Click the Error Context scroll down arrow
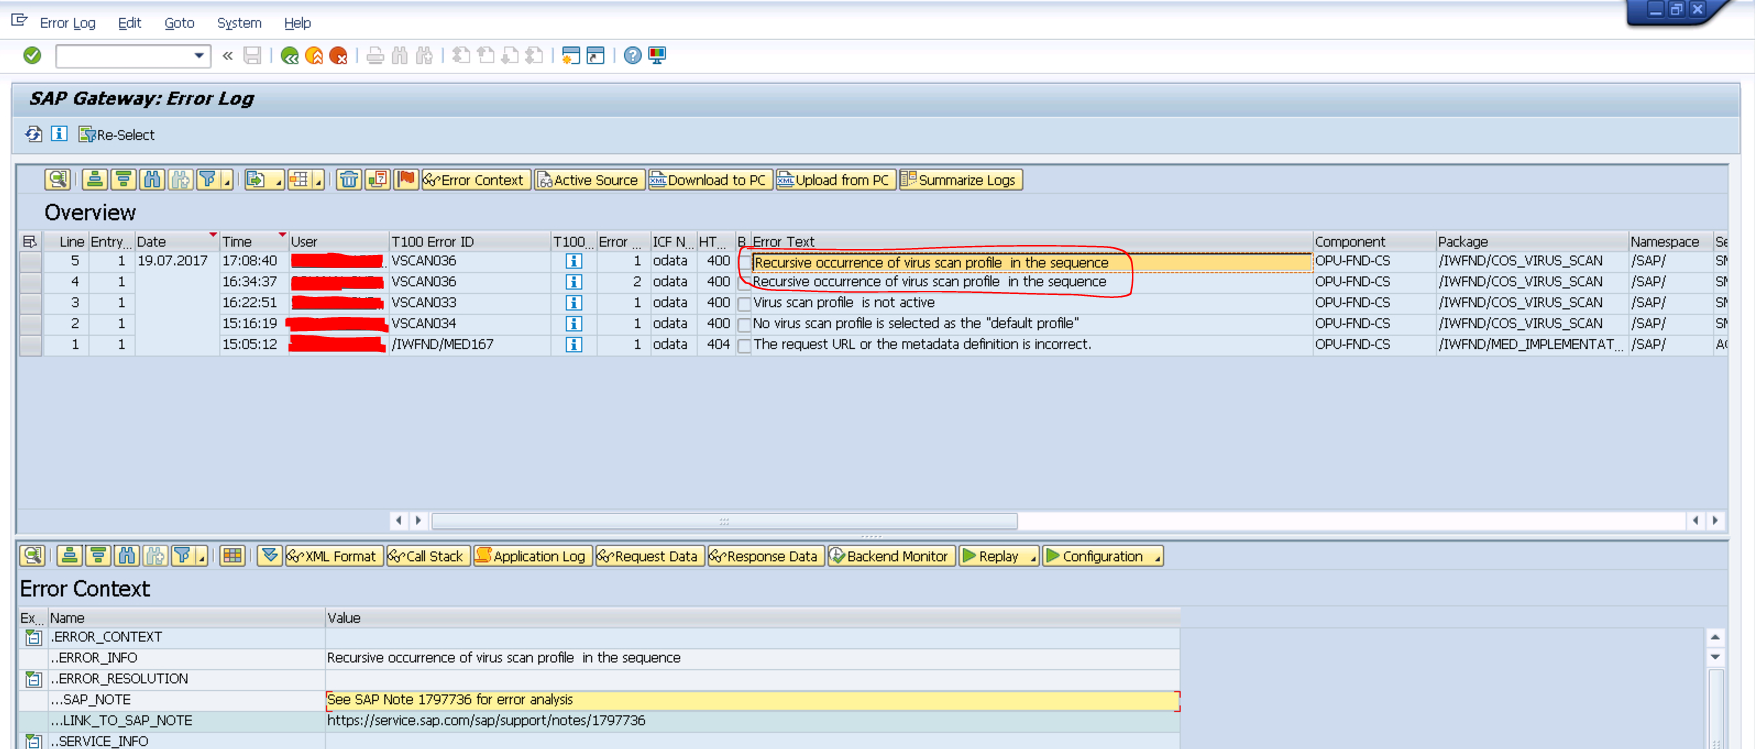 coord(1715,658)
